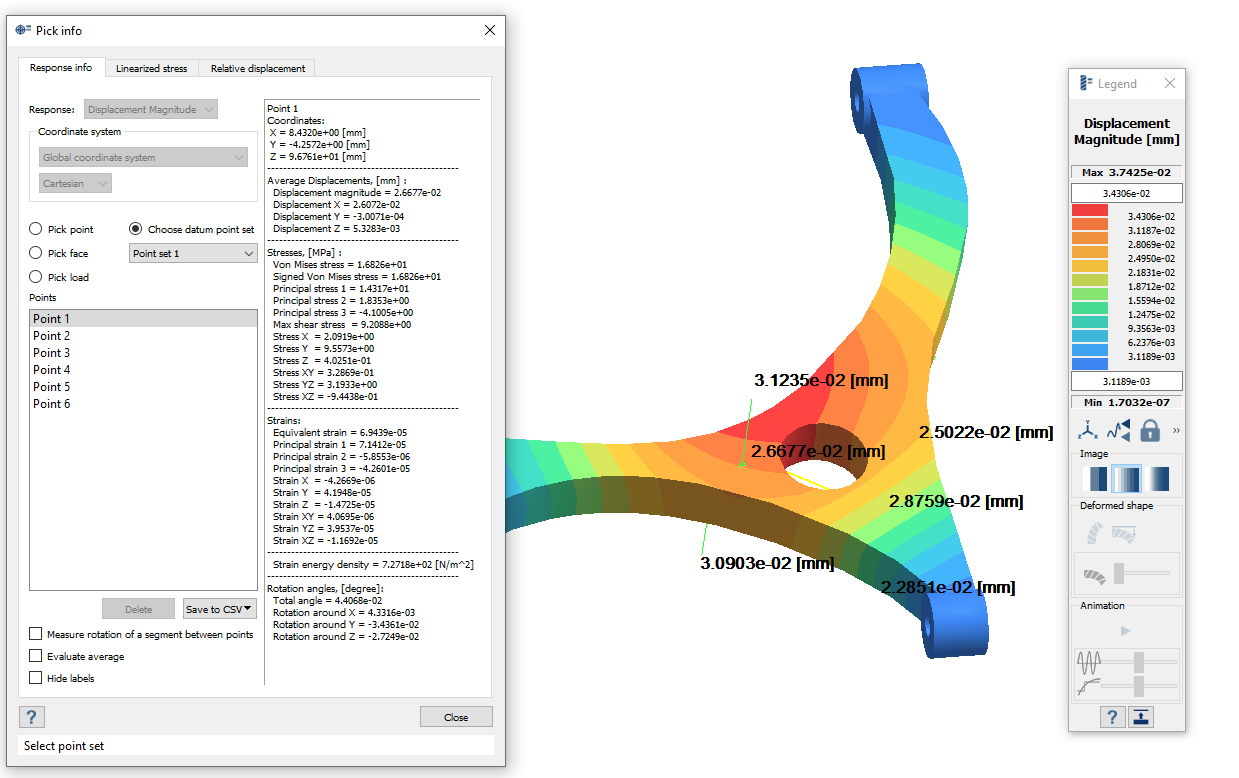Image resolution: width=1239 pixels, height=778 pixels.
Task: Open help in the Pick info dialog
Action: (32, 716)
